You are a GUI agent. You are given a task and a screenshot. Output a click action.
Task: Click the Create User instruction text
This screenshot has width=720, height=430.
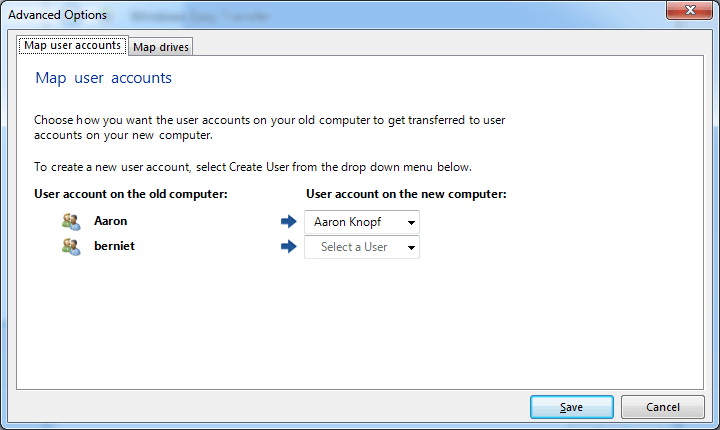[x=253, y=167]
